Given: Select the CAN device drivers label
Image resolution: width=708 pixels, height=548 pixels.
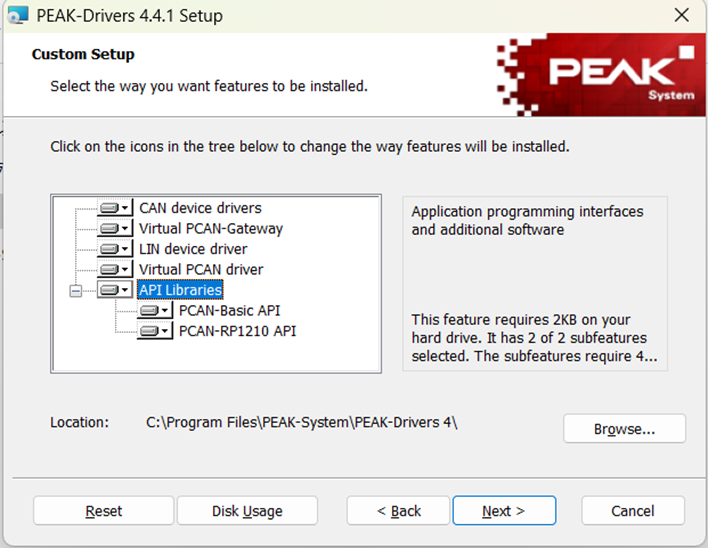Looking at the screenshot, I should pyautogui.click(x=200, y=208).
